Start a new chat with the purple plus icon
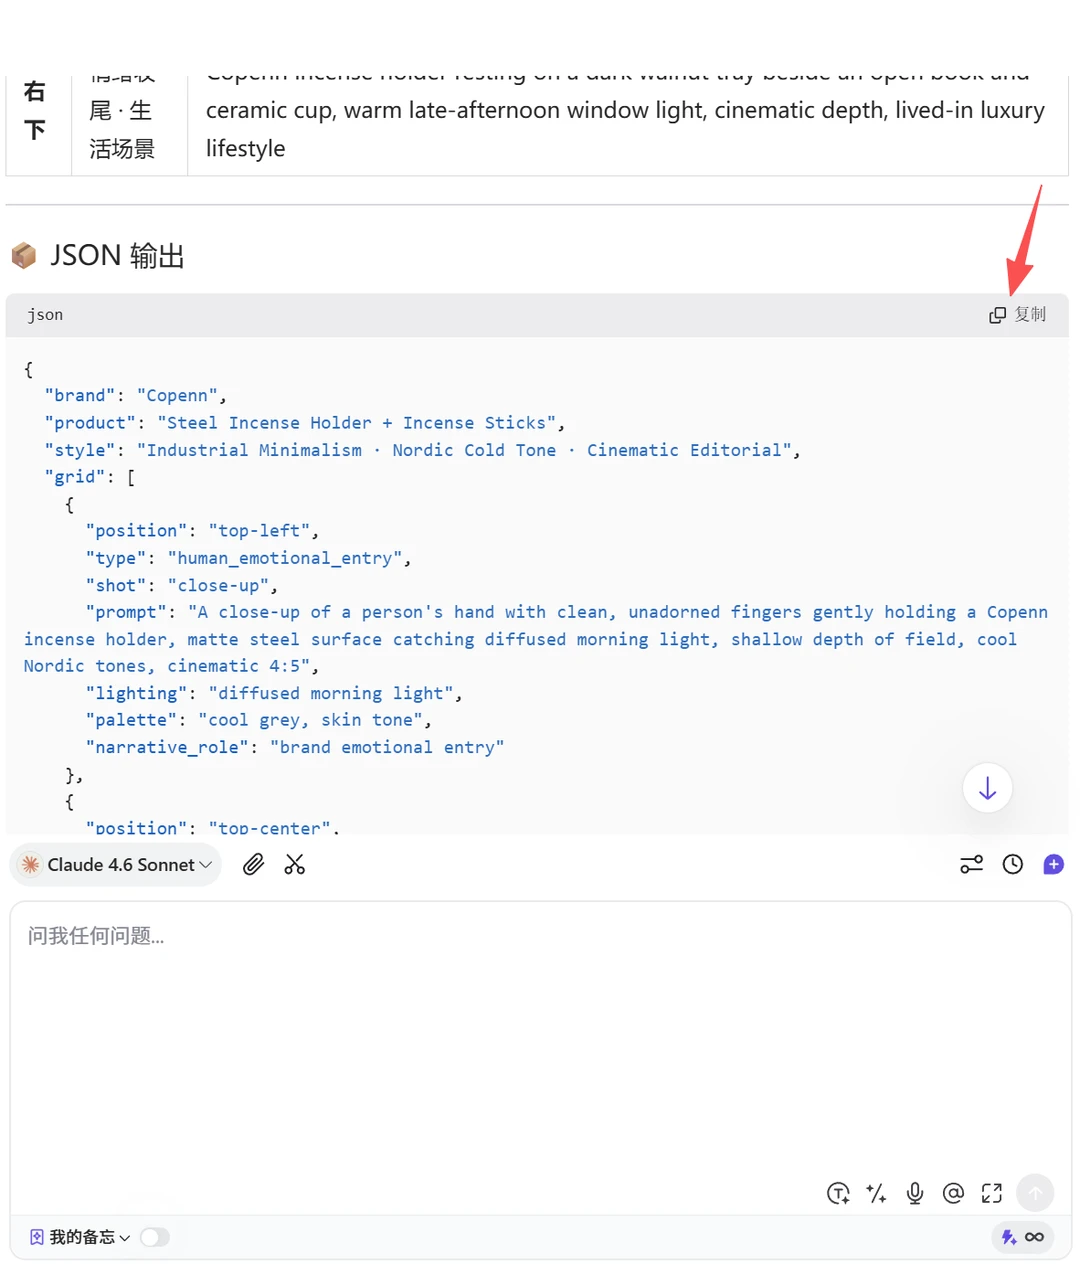 coord(1054,865)
